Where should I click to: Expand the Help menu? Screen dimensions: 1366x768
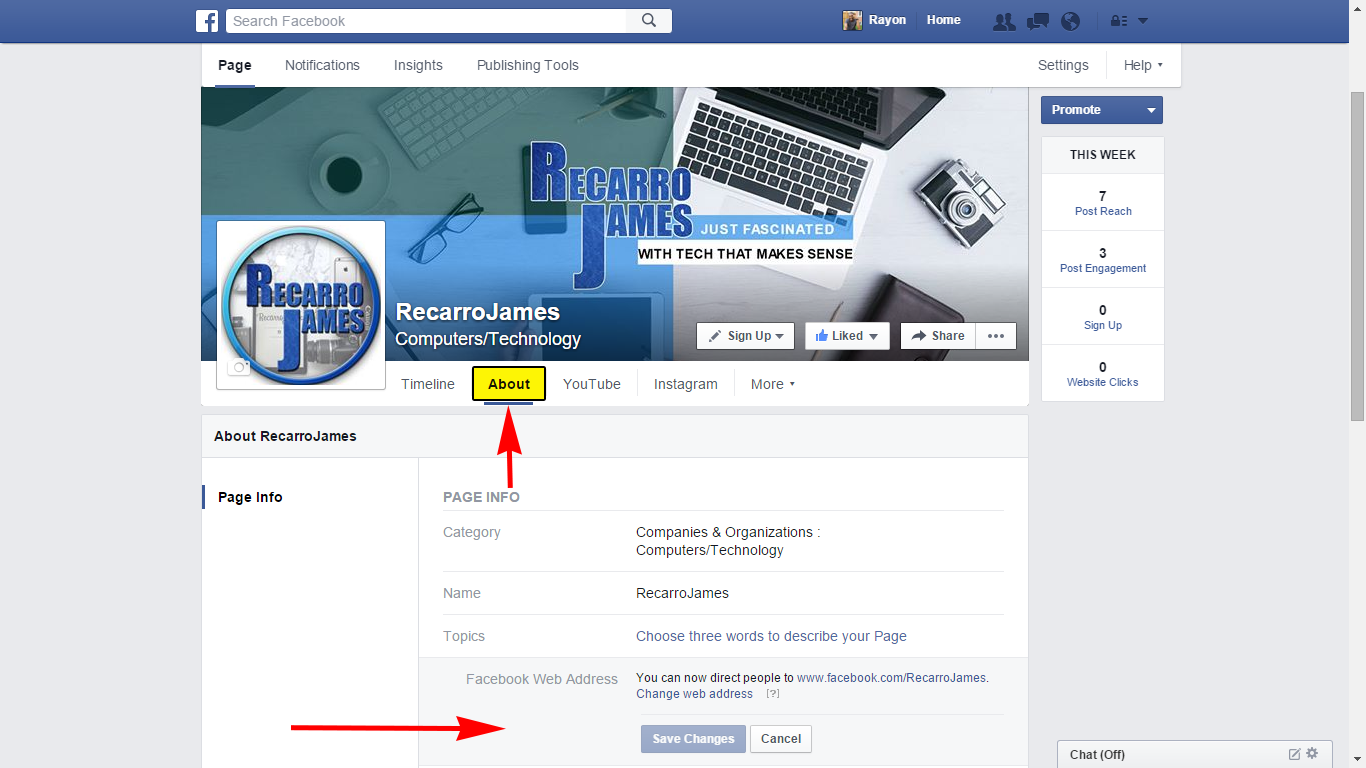click(1143, 65)
